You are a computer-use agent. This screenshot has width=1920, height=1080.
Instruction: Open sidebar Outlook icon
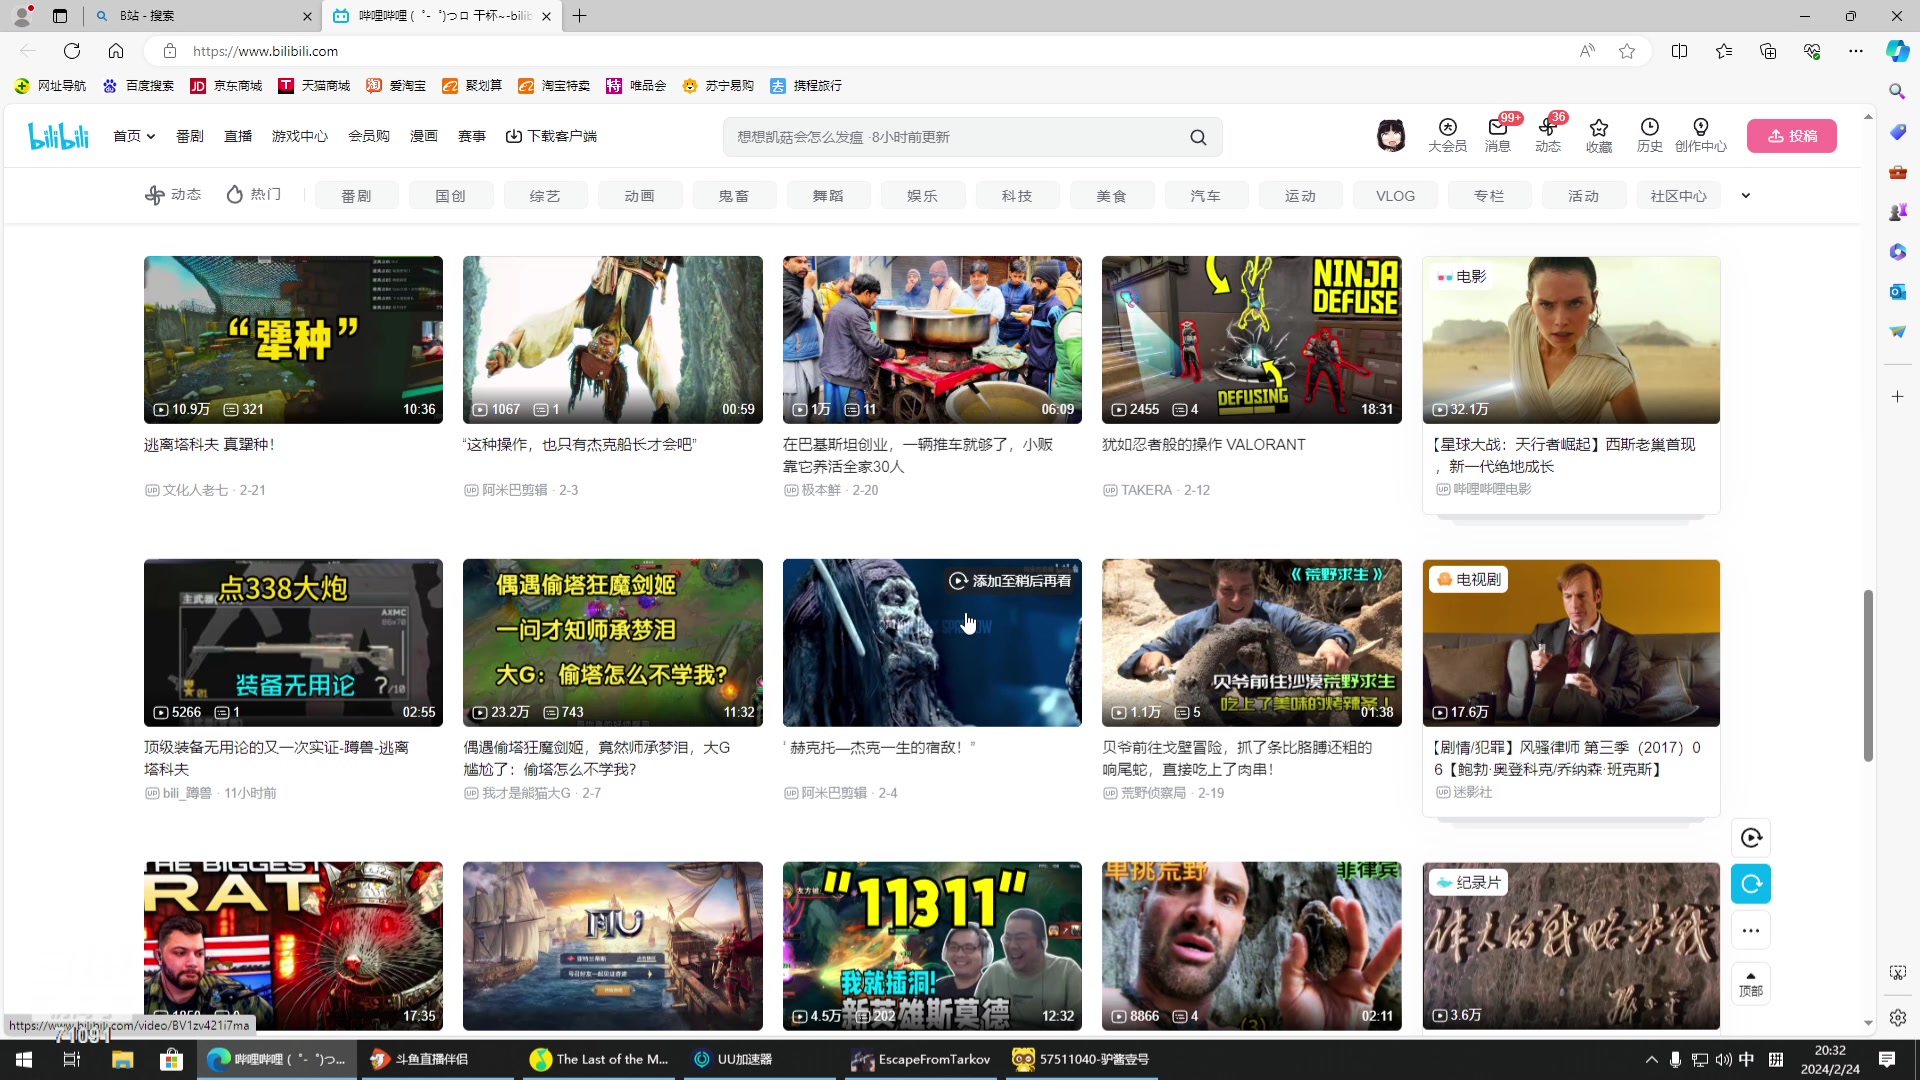coord(1897,291)
